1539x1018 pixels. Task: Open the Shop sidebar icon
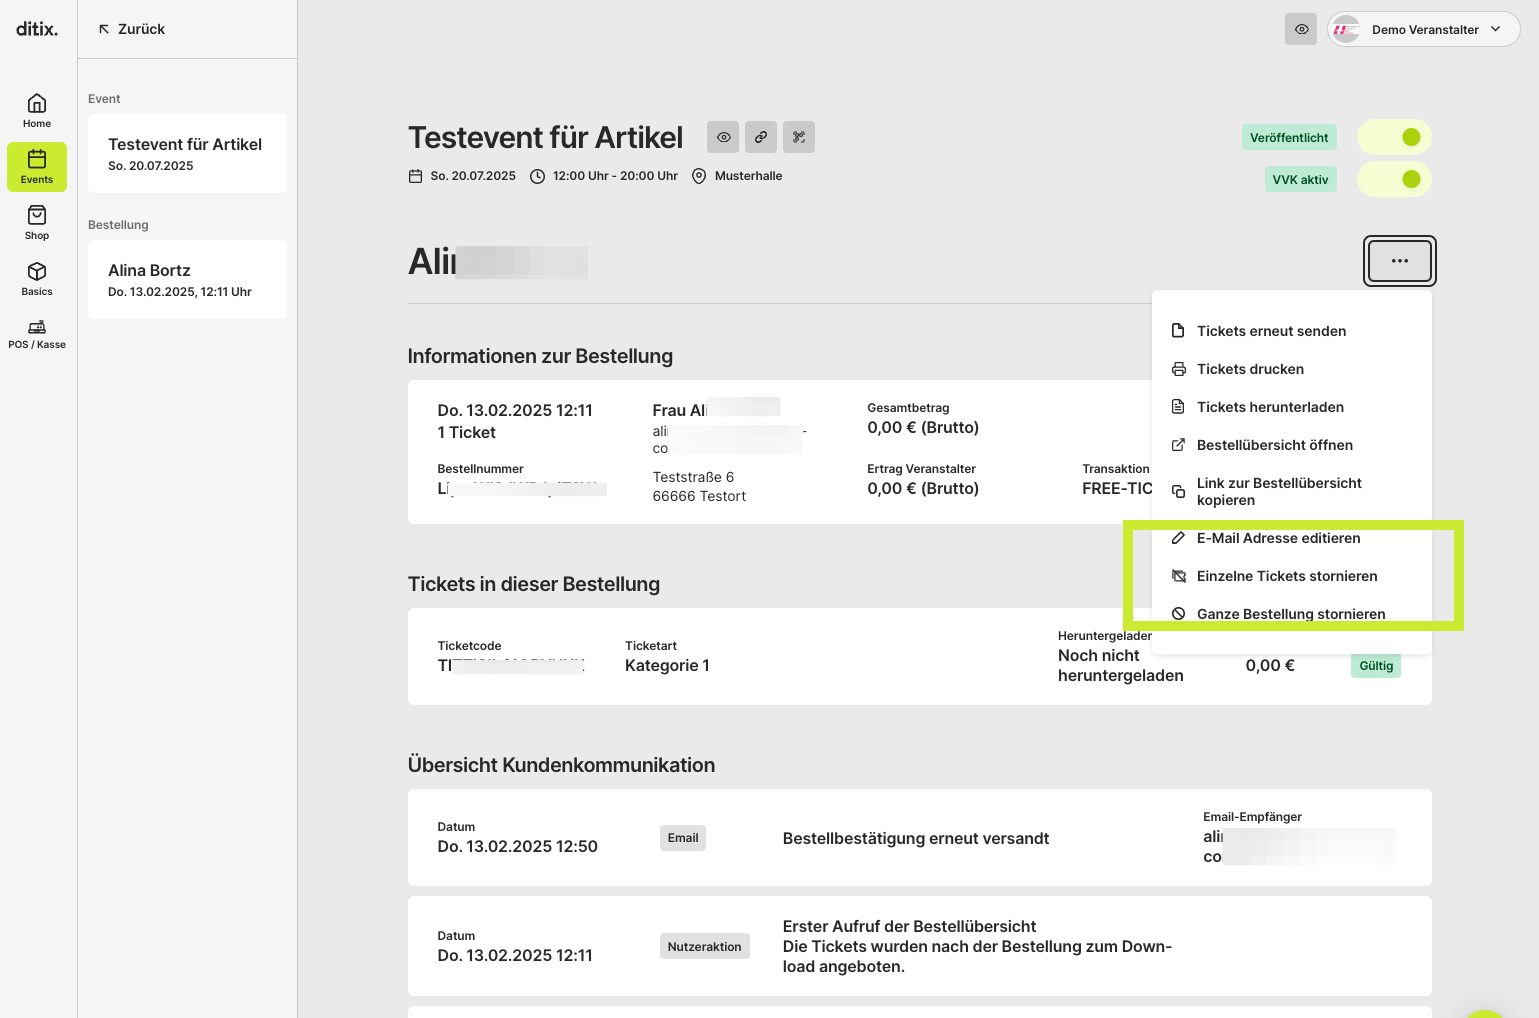[x=37, y=223]
